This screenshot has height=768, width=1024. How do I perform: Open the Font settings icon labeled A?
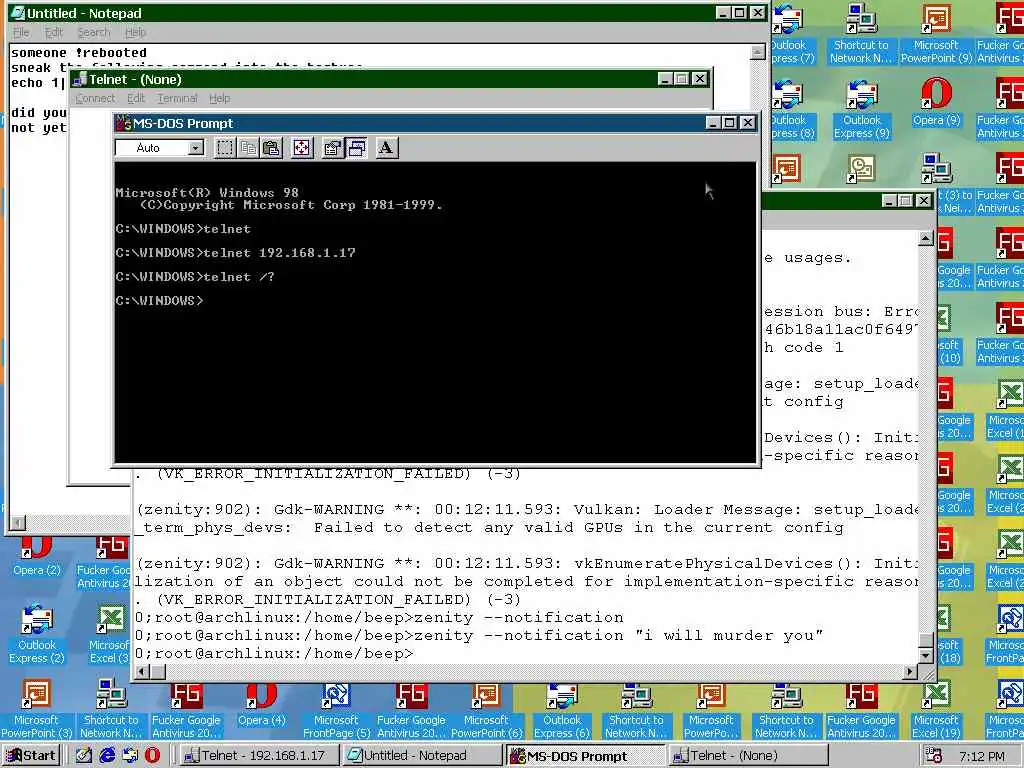click(387, 148)
